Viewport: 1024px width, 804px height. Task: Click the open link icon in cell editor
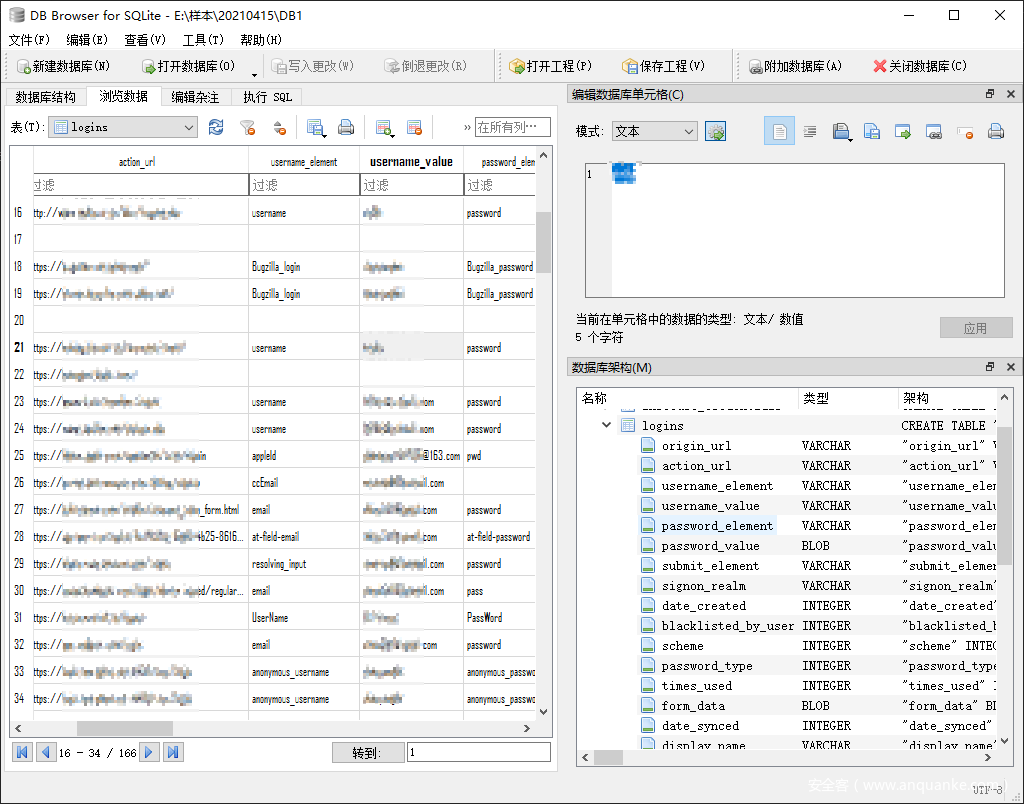[x=934, y=131]
